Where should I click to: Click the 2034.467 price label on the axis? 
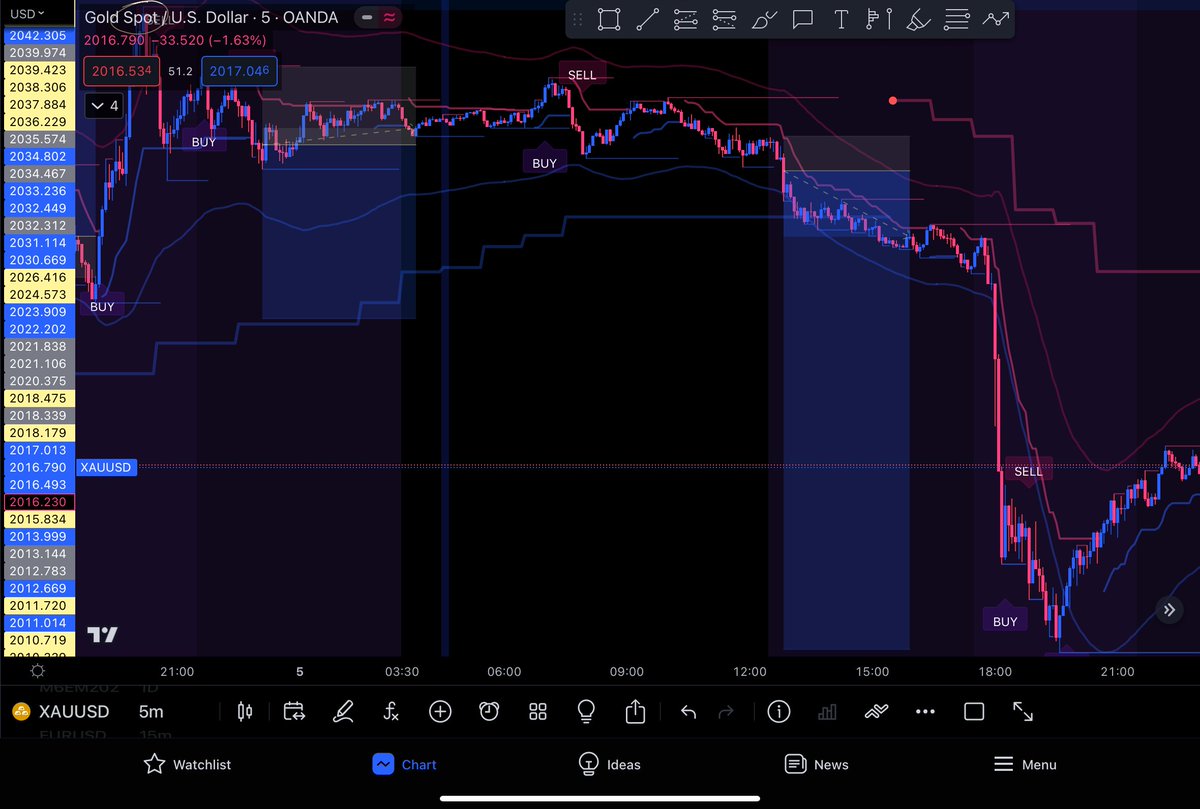tap(38, 173)
